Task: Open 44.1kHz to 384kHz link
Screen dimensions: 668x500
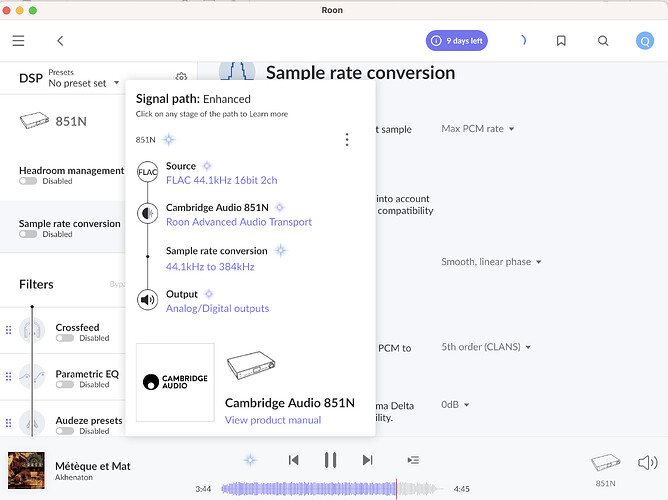Action: [x=210, y=267]
